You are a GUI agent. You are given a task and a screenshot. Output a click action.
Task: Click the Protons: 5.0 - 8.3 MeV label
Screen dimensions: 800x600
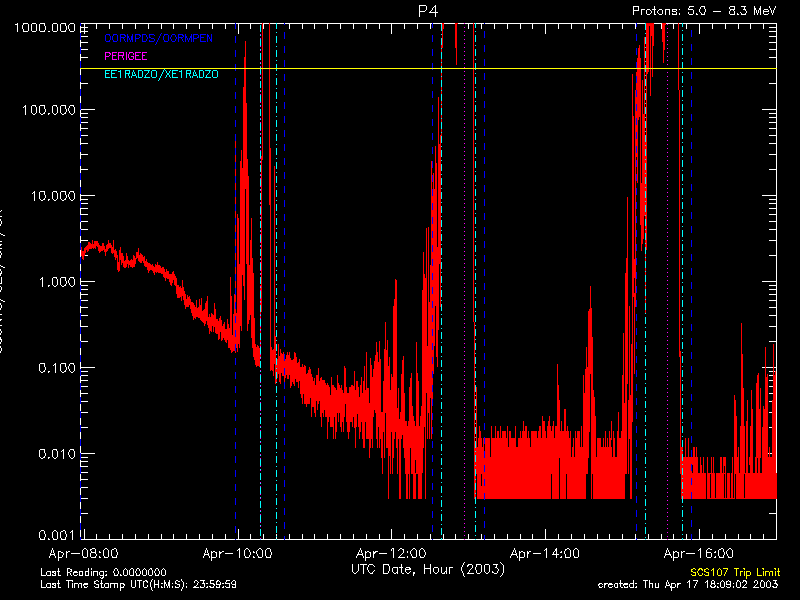coord(704,11)
